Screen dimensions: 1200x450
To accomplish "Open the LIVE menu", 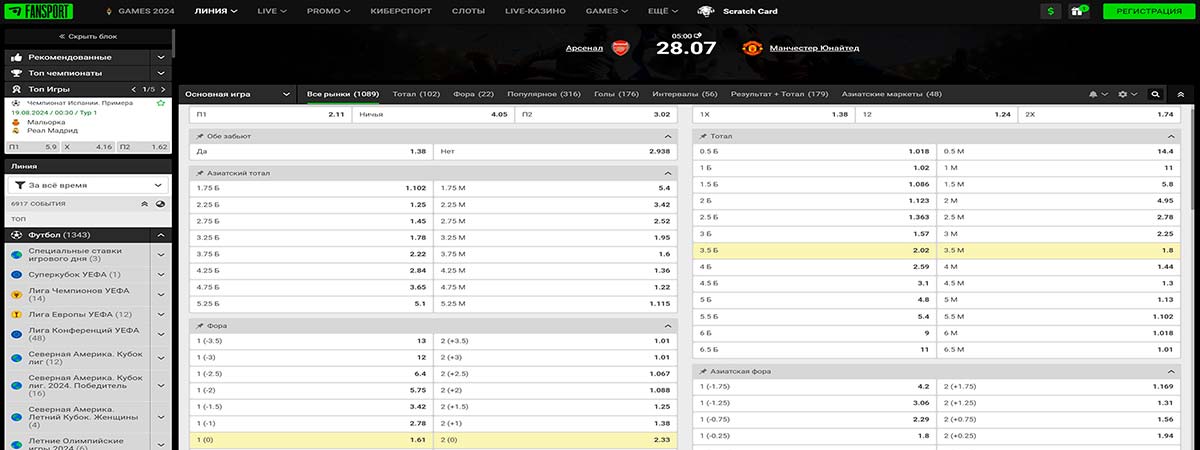I will 271,11.
